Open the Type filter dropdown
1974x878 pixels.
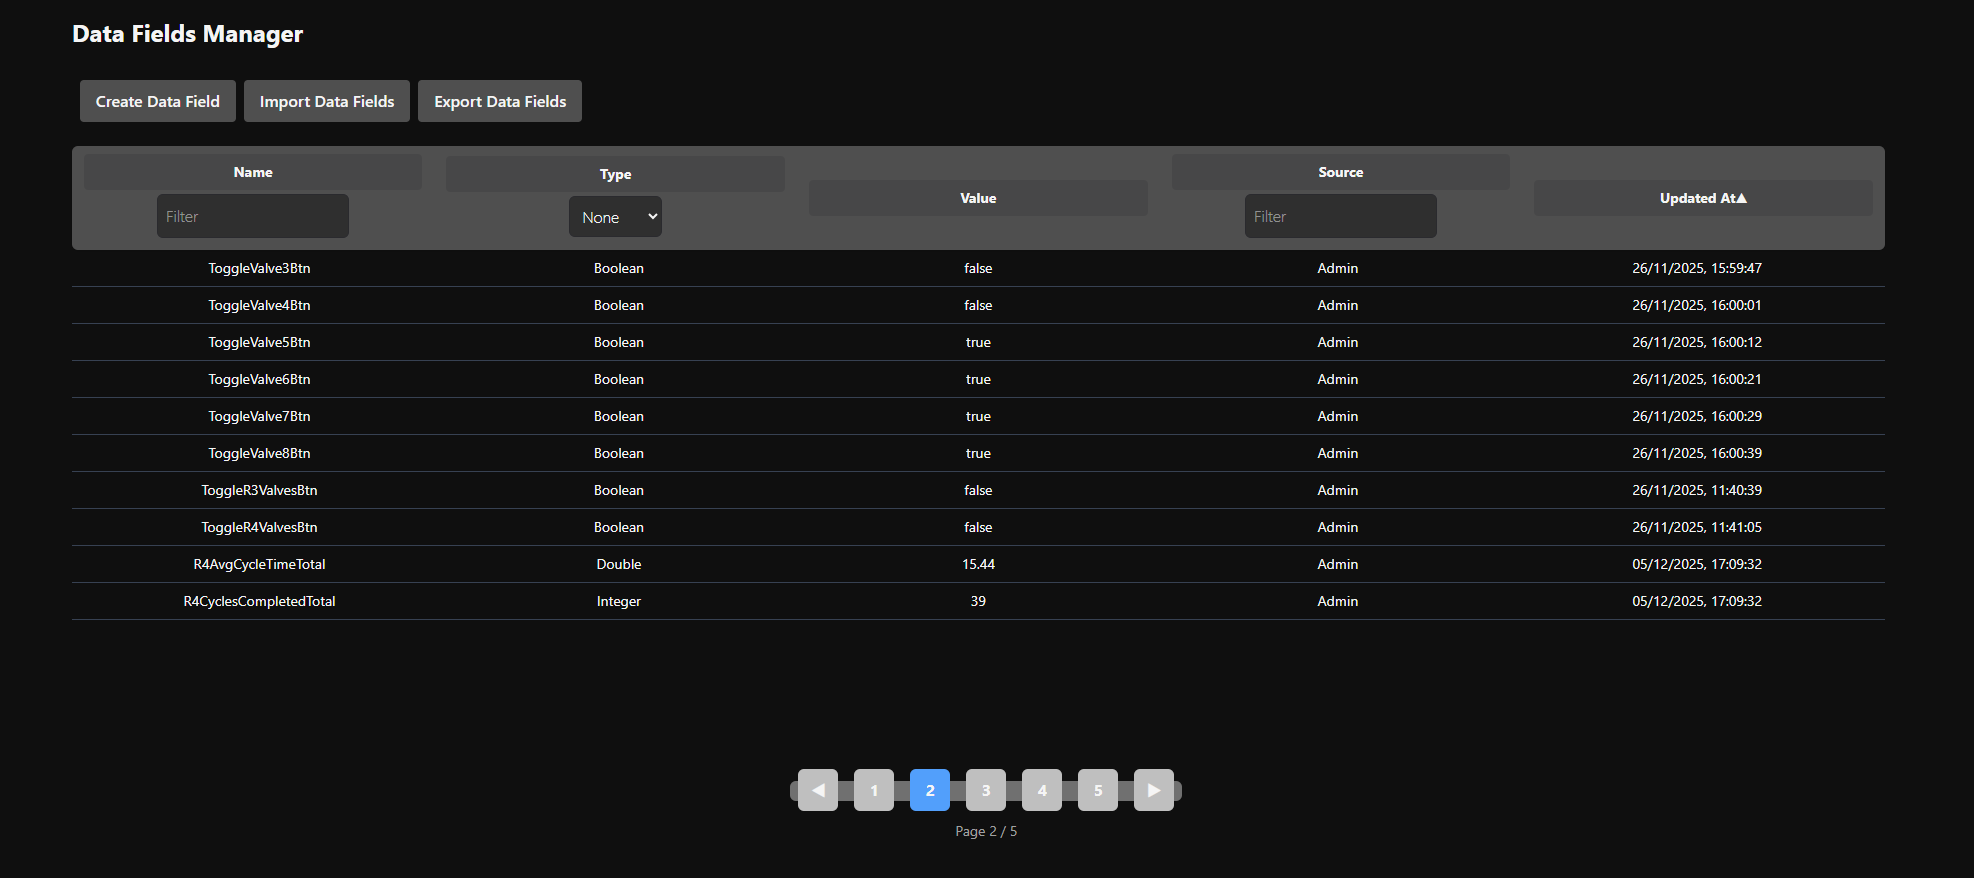tap(615, 217)
